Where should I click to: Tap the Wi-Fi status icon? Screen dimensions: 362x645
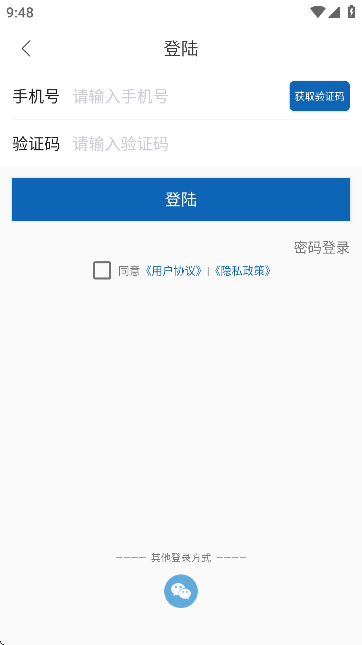318,12
